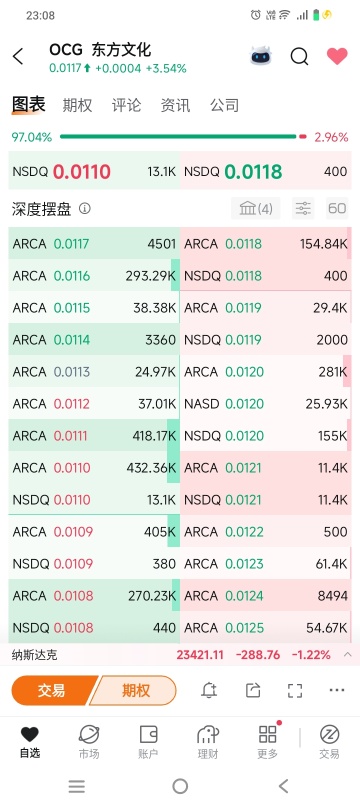Open the depth display settings sliders icon
Image resolution: width=360 pixels, height=806 pixels.
(303, 208)
